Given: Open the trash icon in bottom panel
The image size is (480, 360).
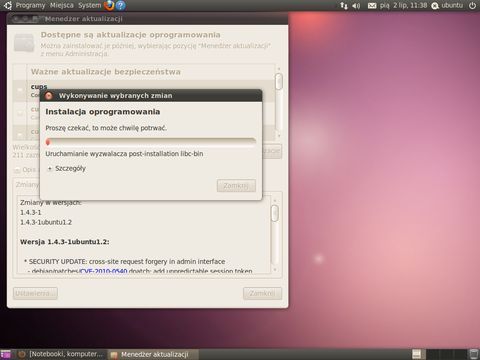Looking at the screenshot, I should tap(474, 354).
